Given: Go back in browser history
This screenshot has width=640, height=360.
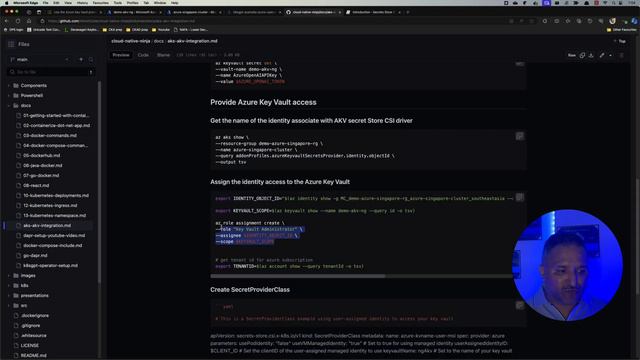Looking at the screenshot, I should (7, 21).
